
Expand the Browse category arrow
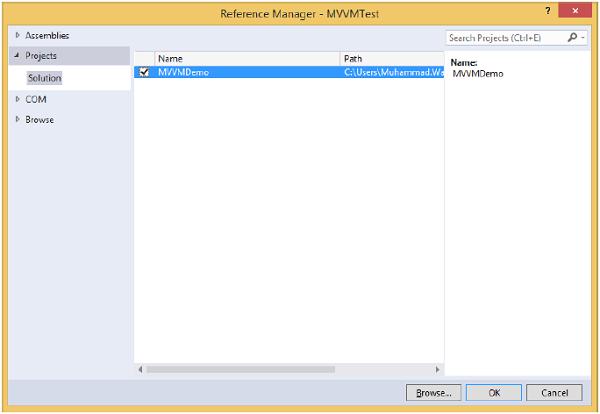click(x=17, y=120)
